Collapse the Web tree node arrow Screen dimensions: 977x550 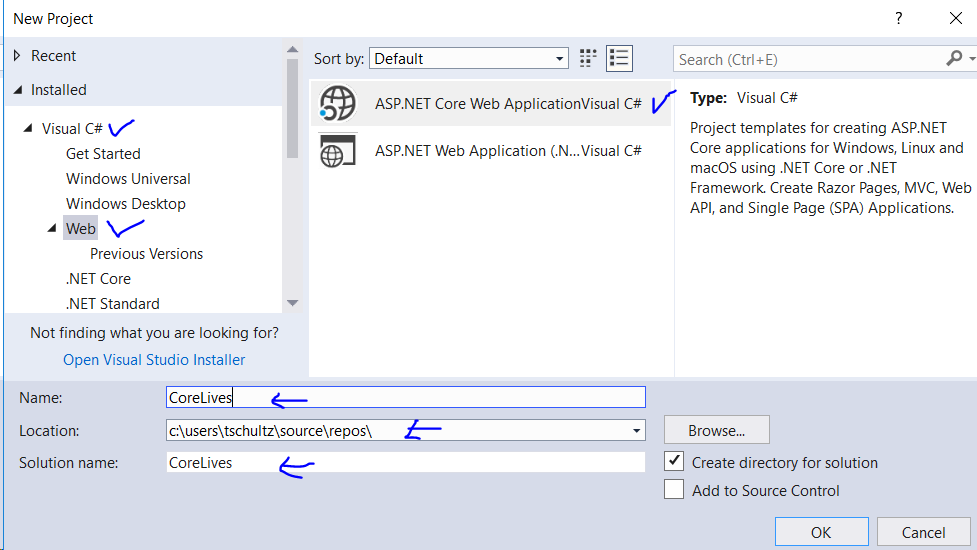click(x=52, y=229)
